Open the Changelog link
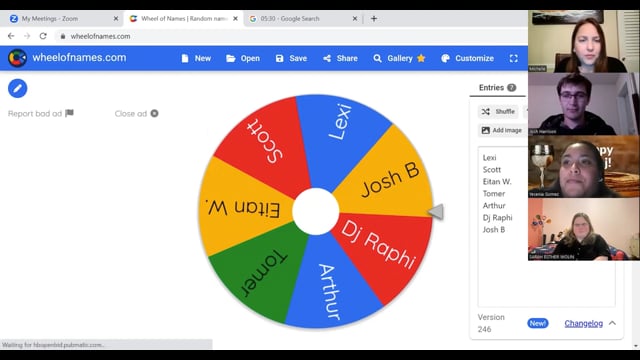 tap(584, 323)
